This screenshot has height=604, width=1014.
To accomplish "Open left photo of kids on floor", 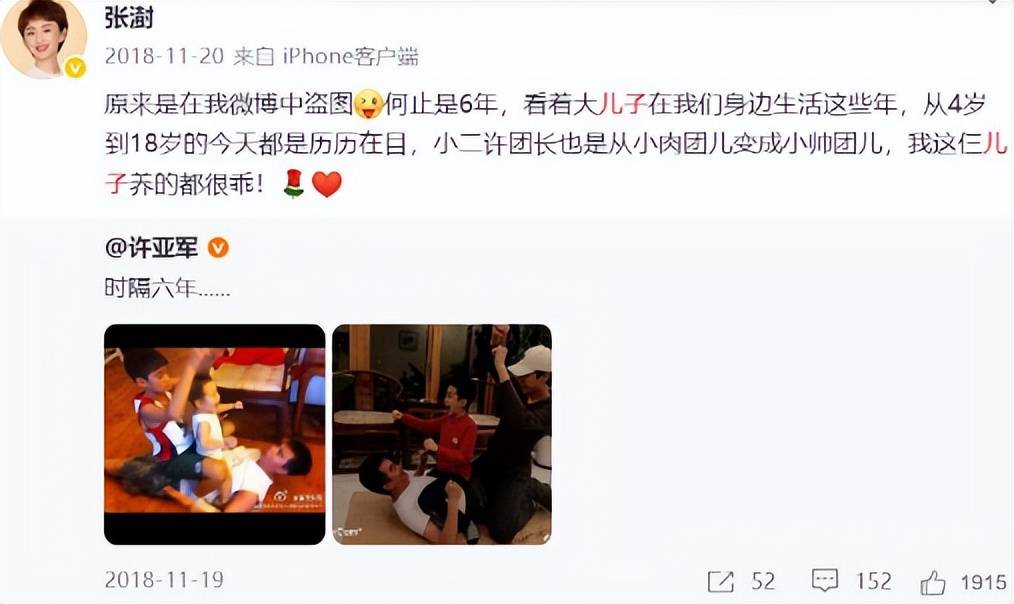I will 215,434.
